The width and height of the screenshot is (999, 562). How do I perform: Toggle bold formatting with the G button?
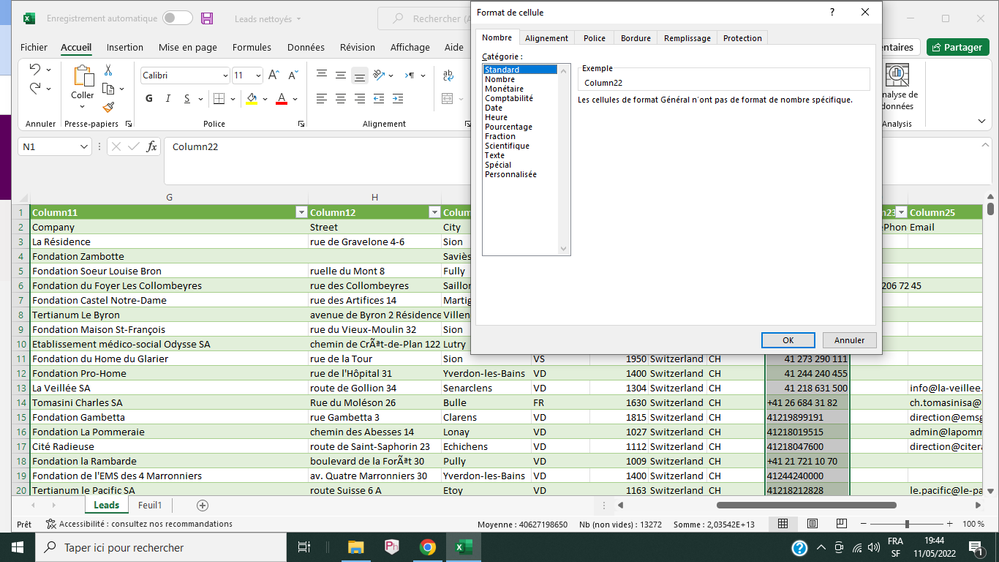[149, 98]
